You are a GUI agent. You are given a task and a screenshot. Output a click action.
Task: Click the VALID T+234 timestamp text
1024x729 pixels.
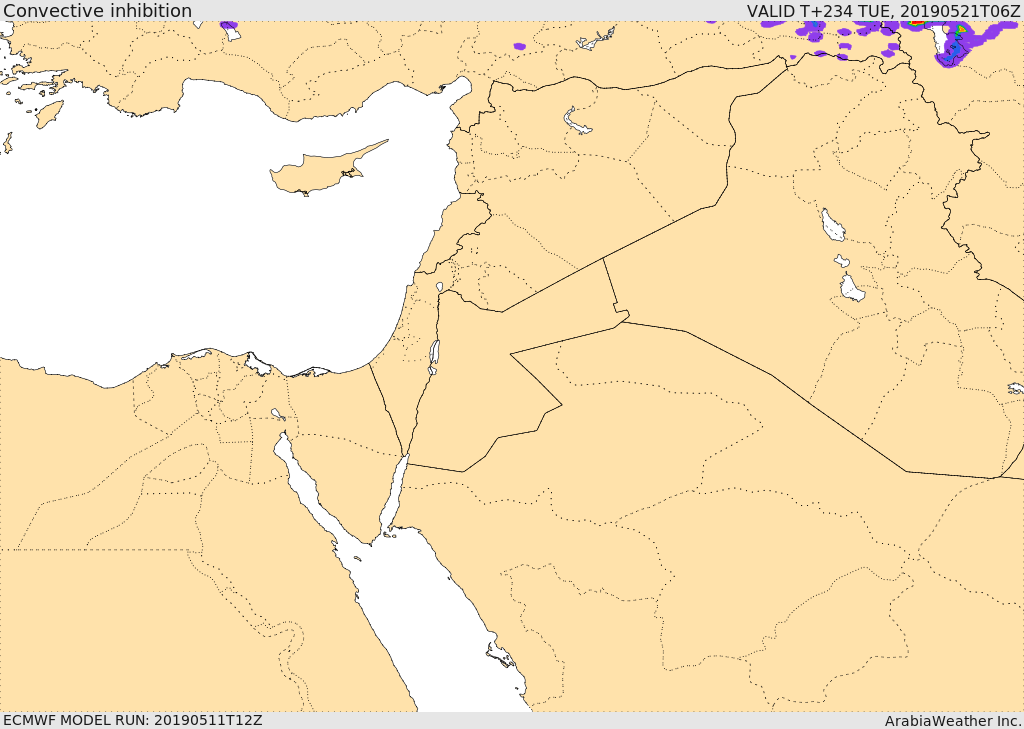[x=883, y=11]
